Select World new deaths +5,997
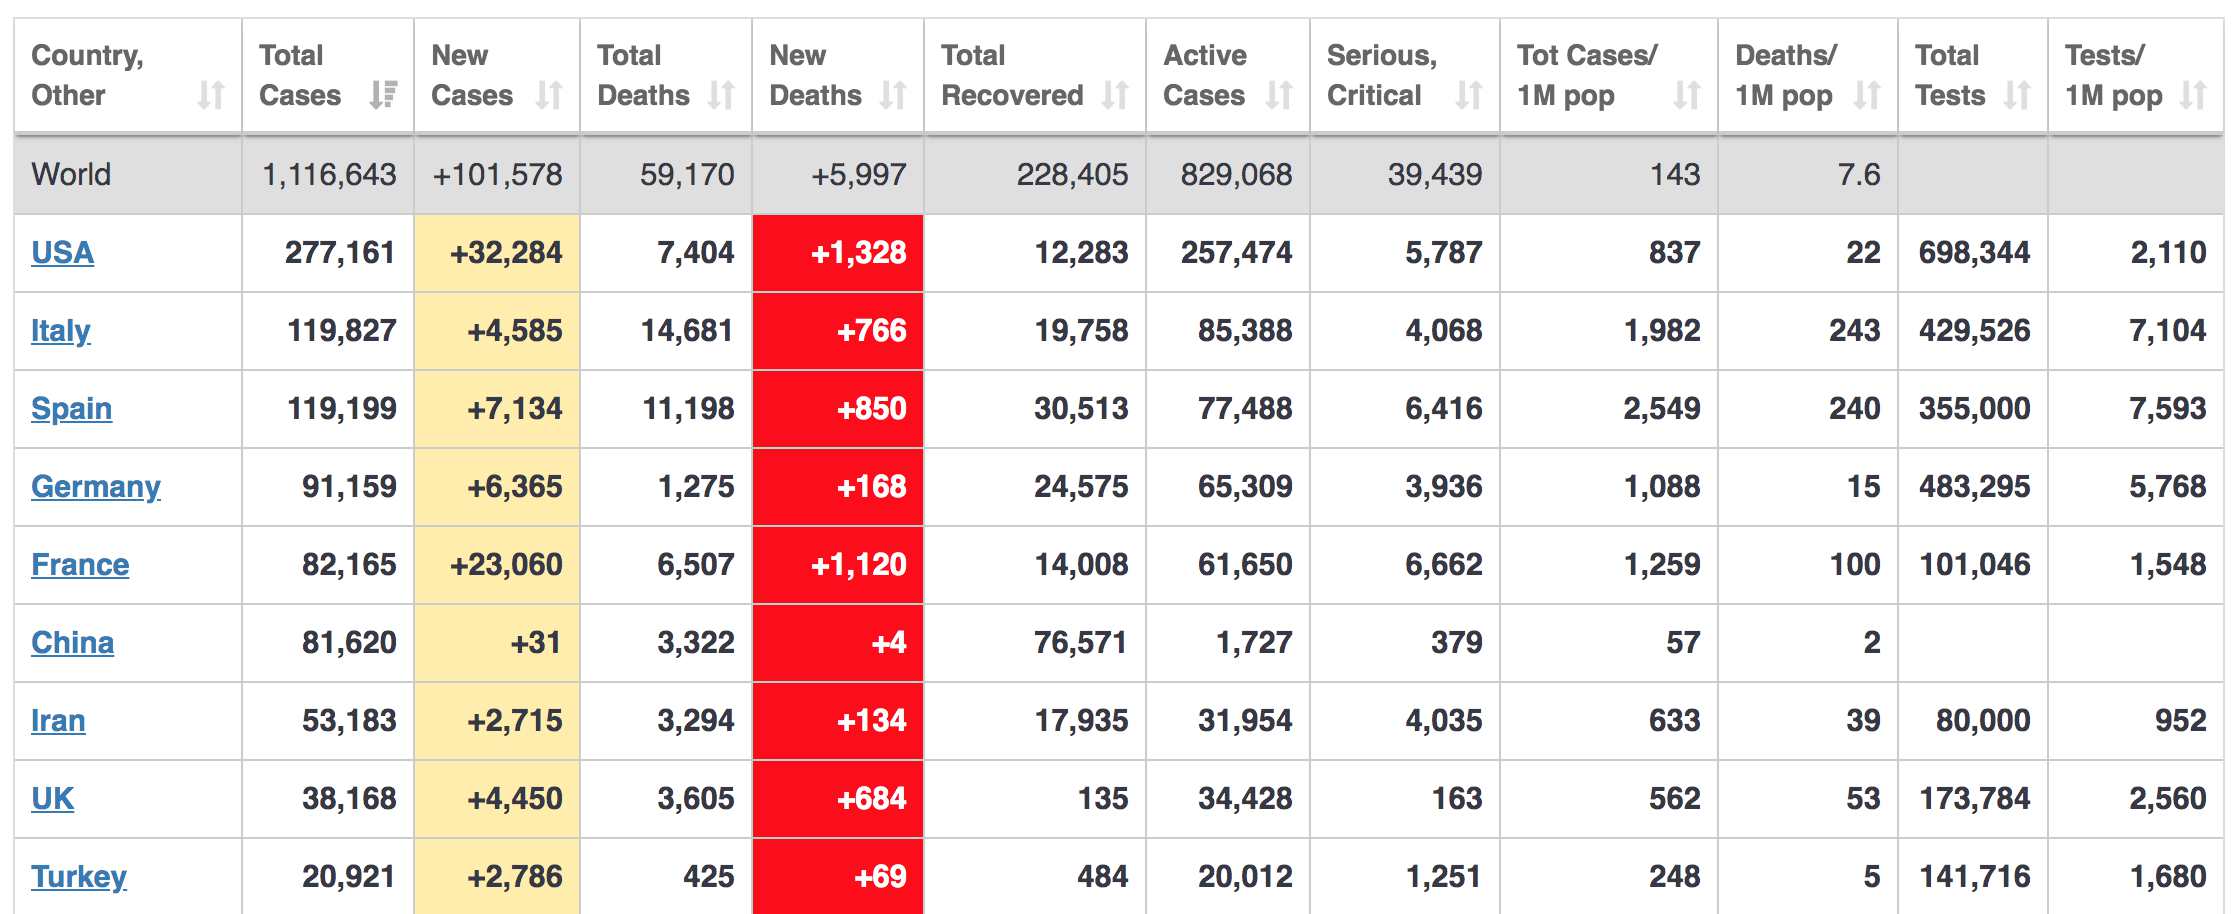The height and width of the screenshot is (914, 2238). pos(859,175)
